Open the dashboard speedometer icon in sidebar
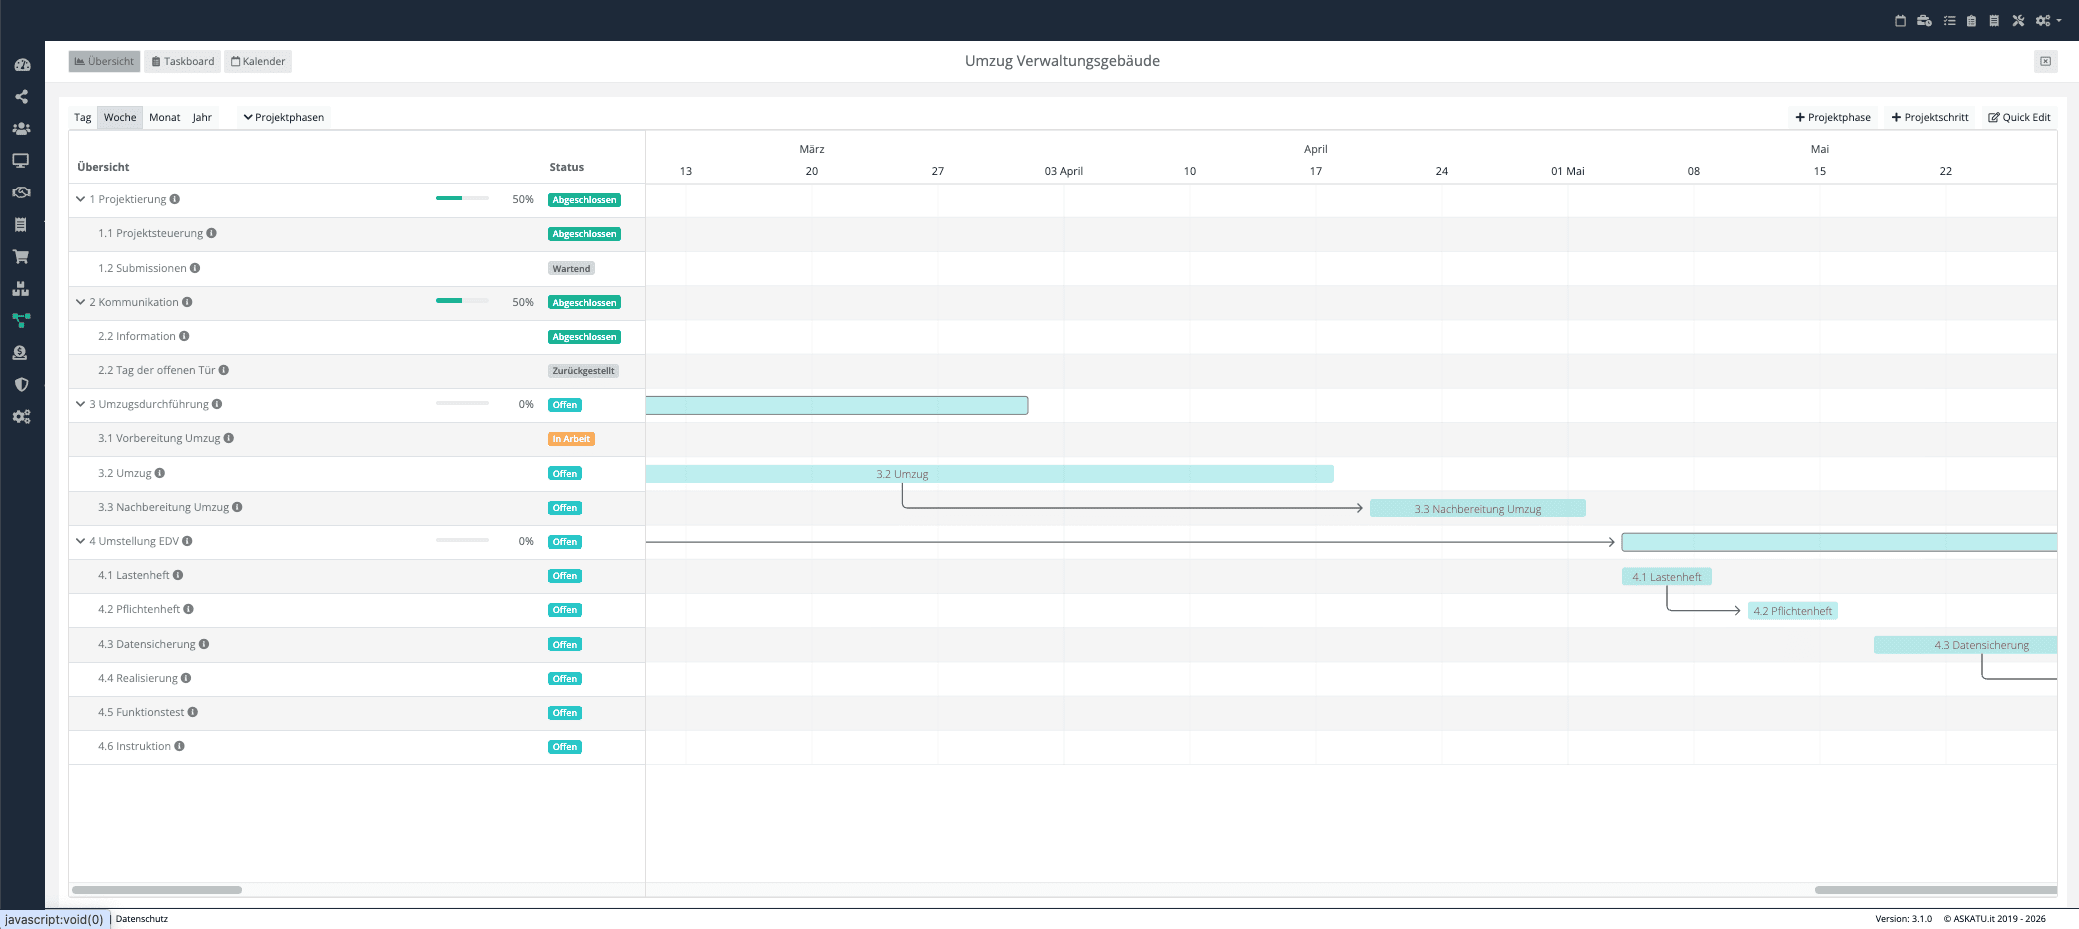 pos(22,65)
